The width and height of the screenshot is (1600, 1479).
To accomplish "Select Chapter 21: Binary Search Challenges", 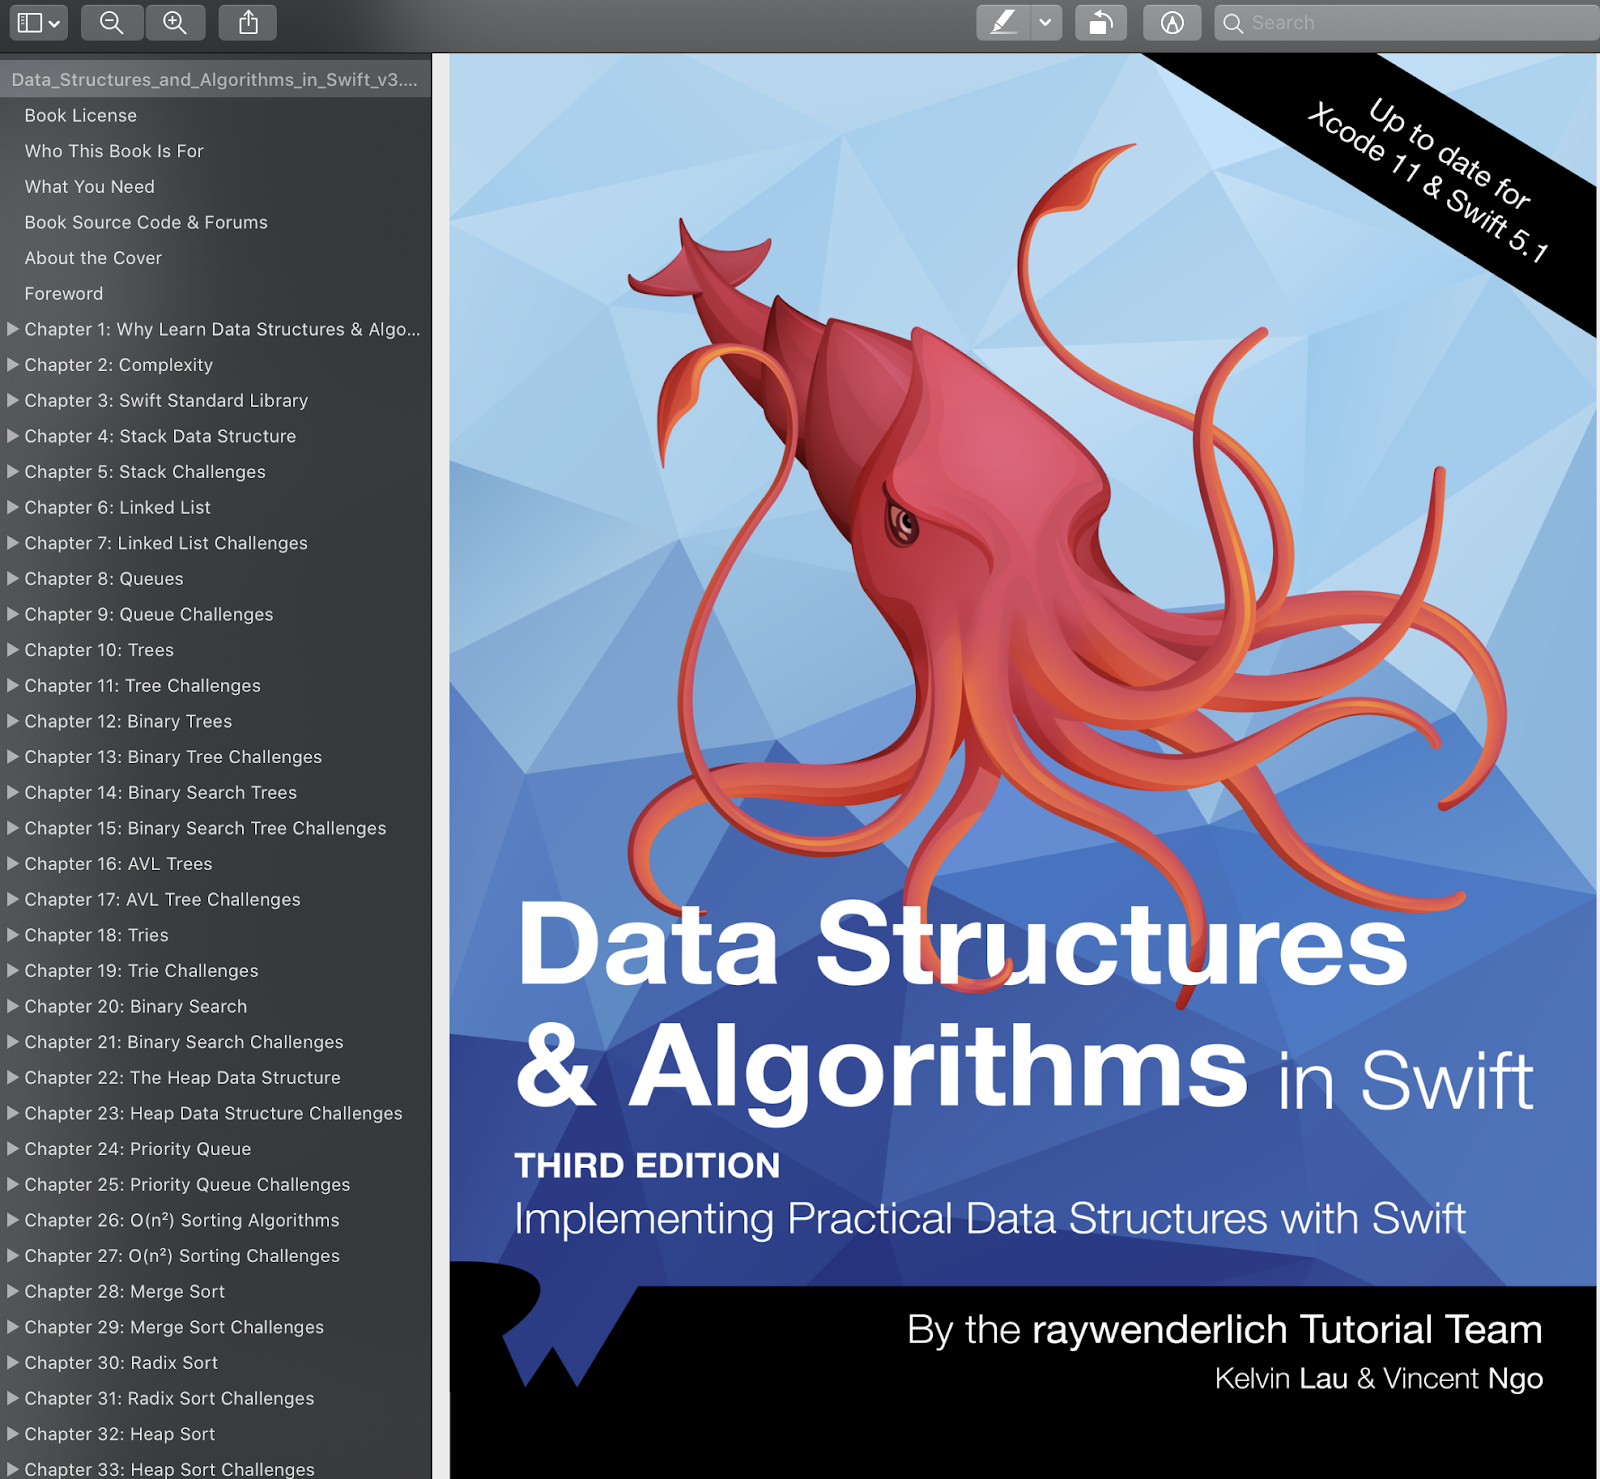I will [184, 1042].
